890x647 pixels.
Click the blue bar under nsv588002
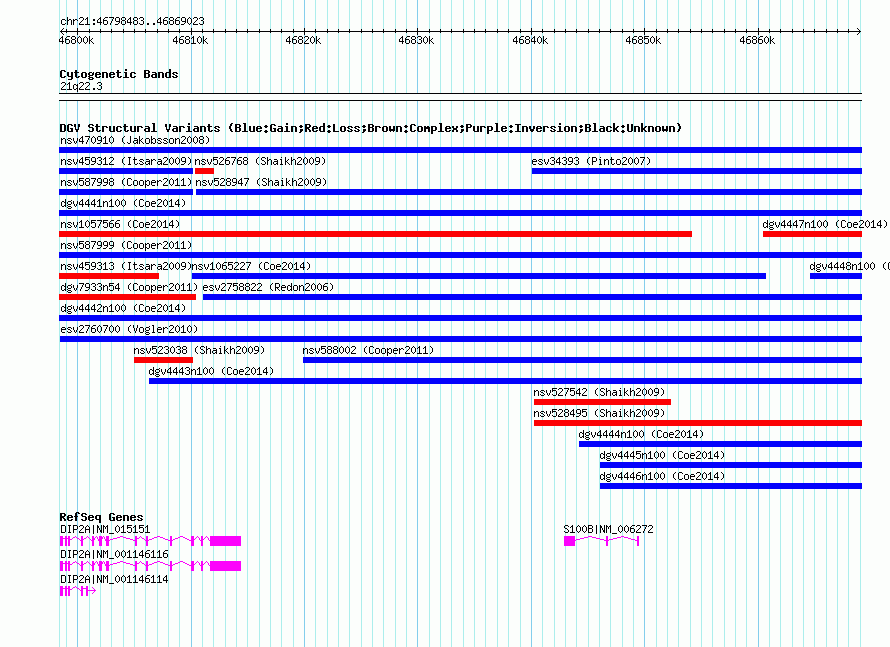(582, 360)
